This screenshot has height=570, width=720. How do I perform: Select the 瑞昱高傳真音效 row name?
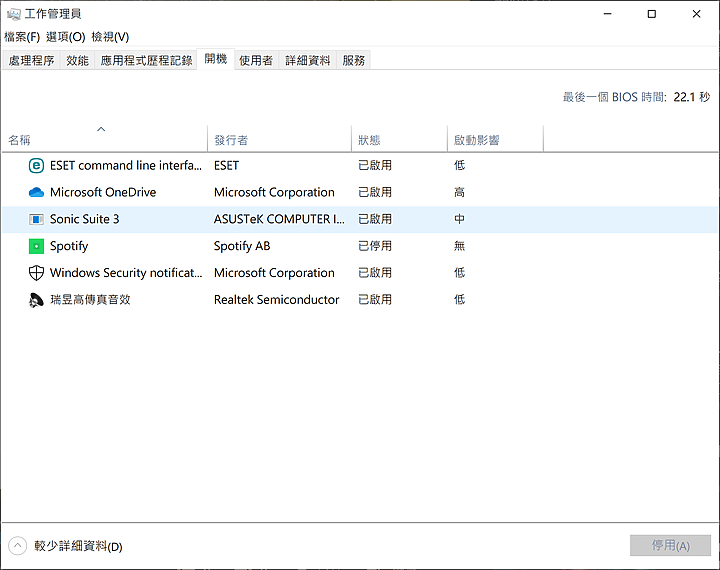pyautogui.click(x=90, y=300)
